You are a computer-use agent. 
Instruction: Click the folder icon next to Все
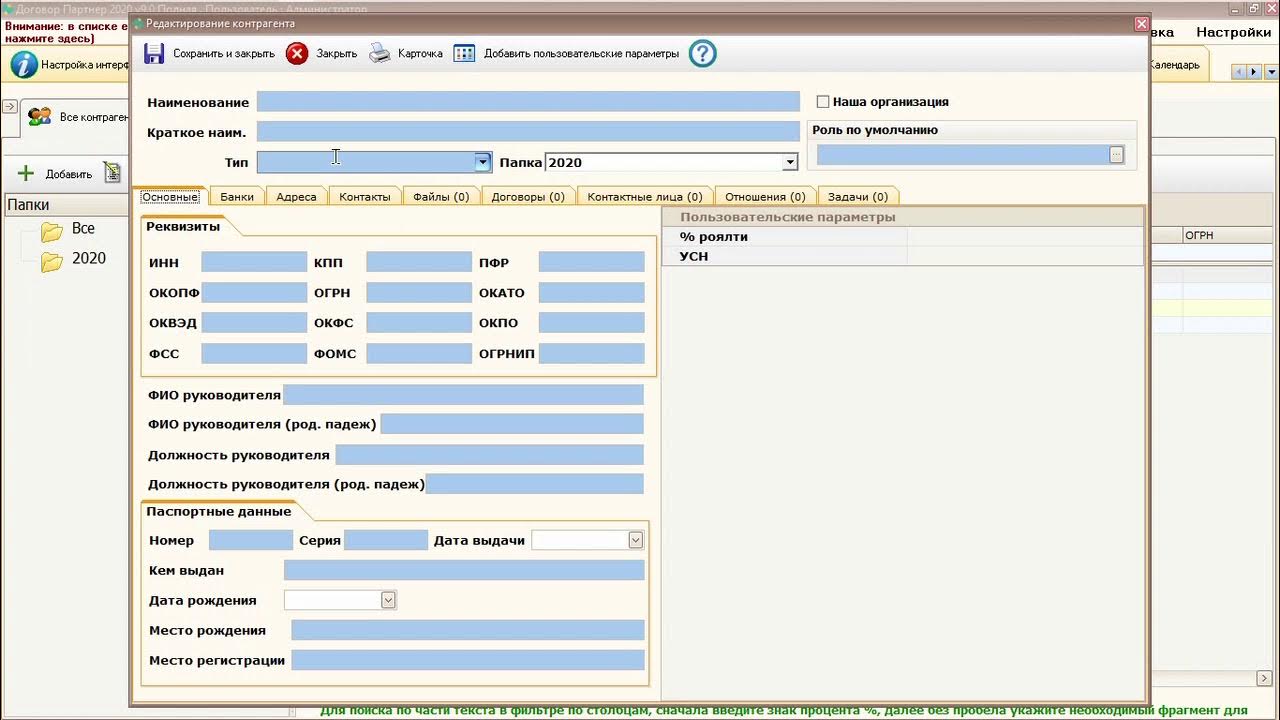tap(52, 231)
